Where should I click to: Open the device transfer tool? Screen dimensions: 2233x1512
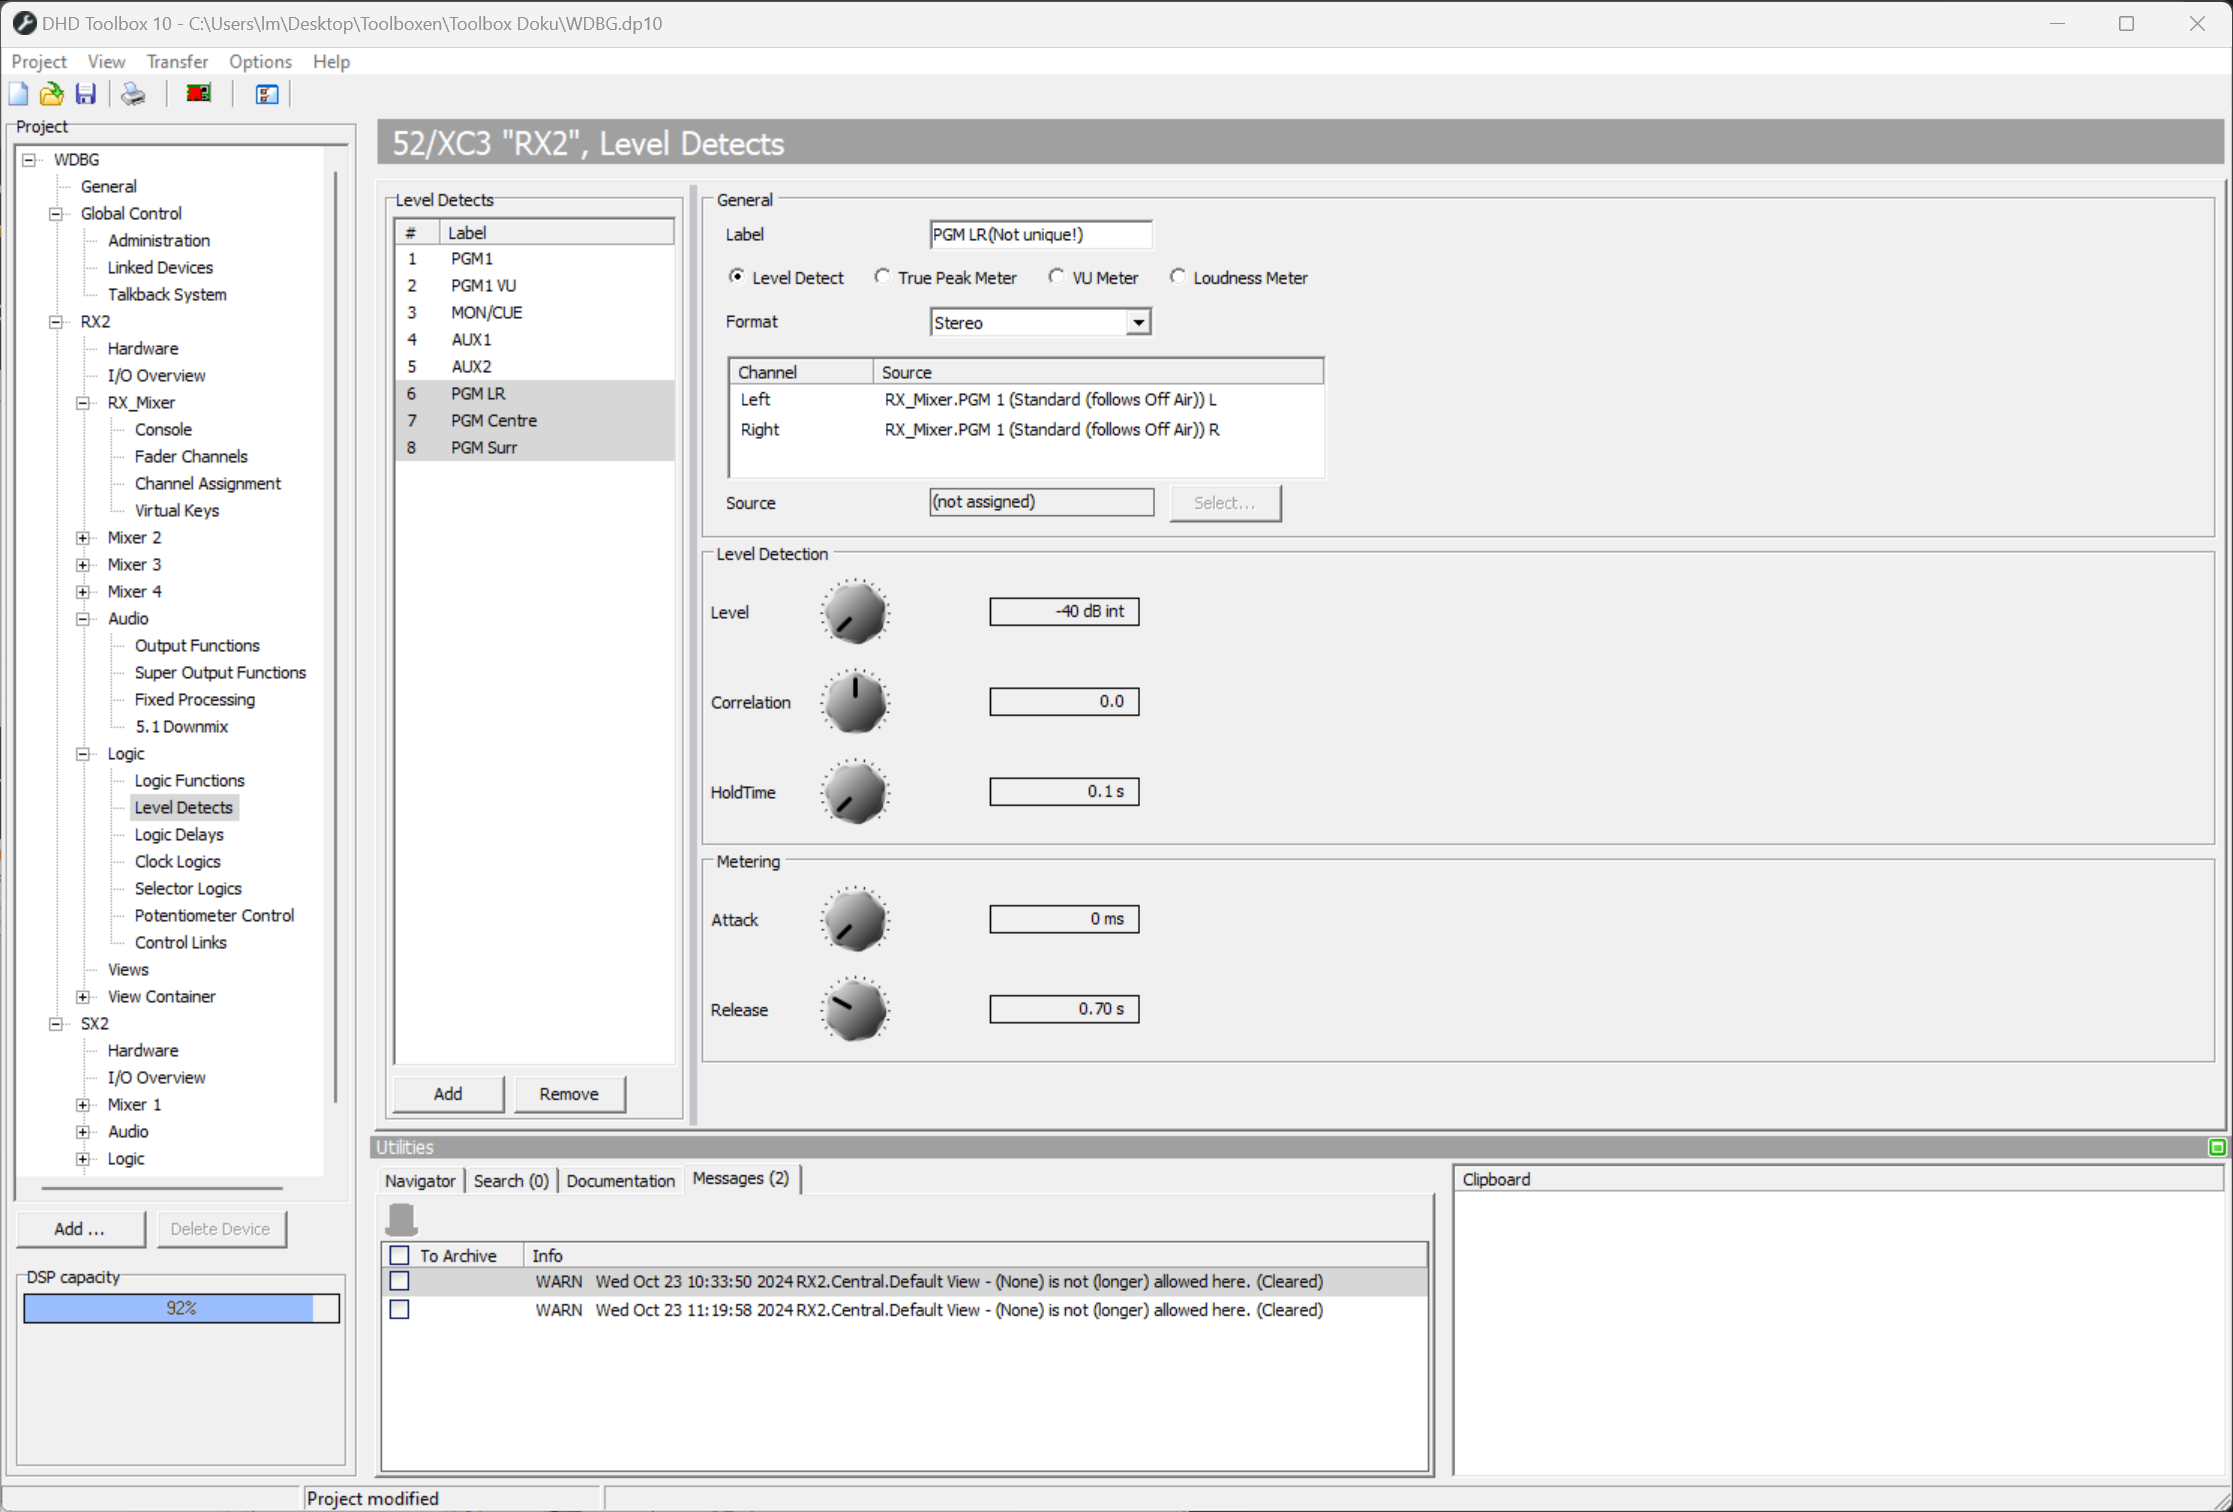197,92
